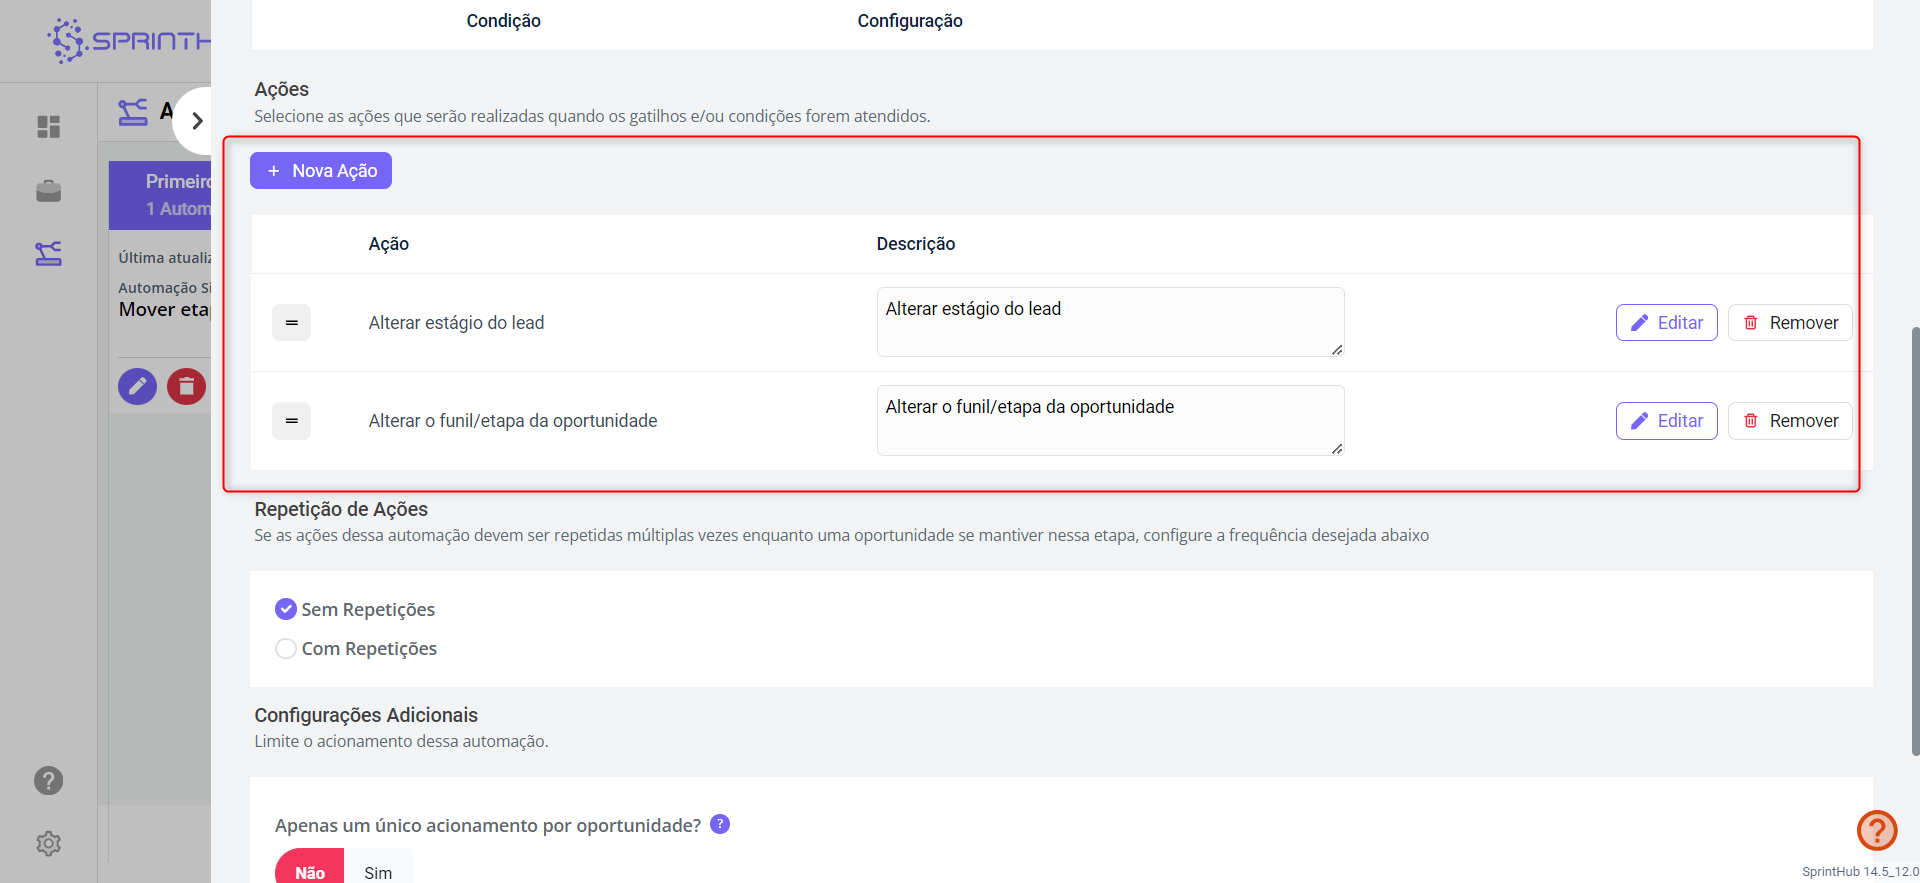Switch to the Configuração tab
1920x883 pixels.
pos(909,21)
